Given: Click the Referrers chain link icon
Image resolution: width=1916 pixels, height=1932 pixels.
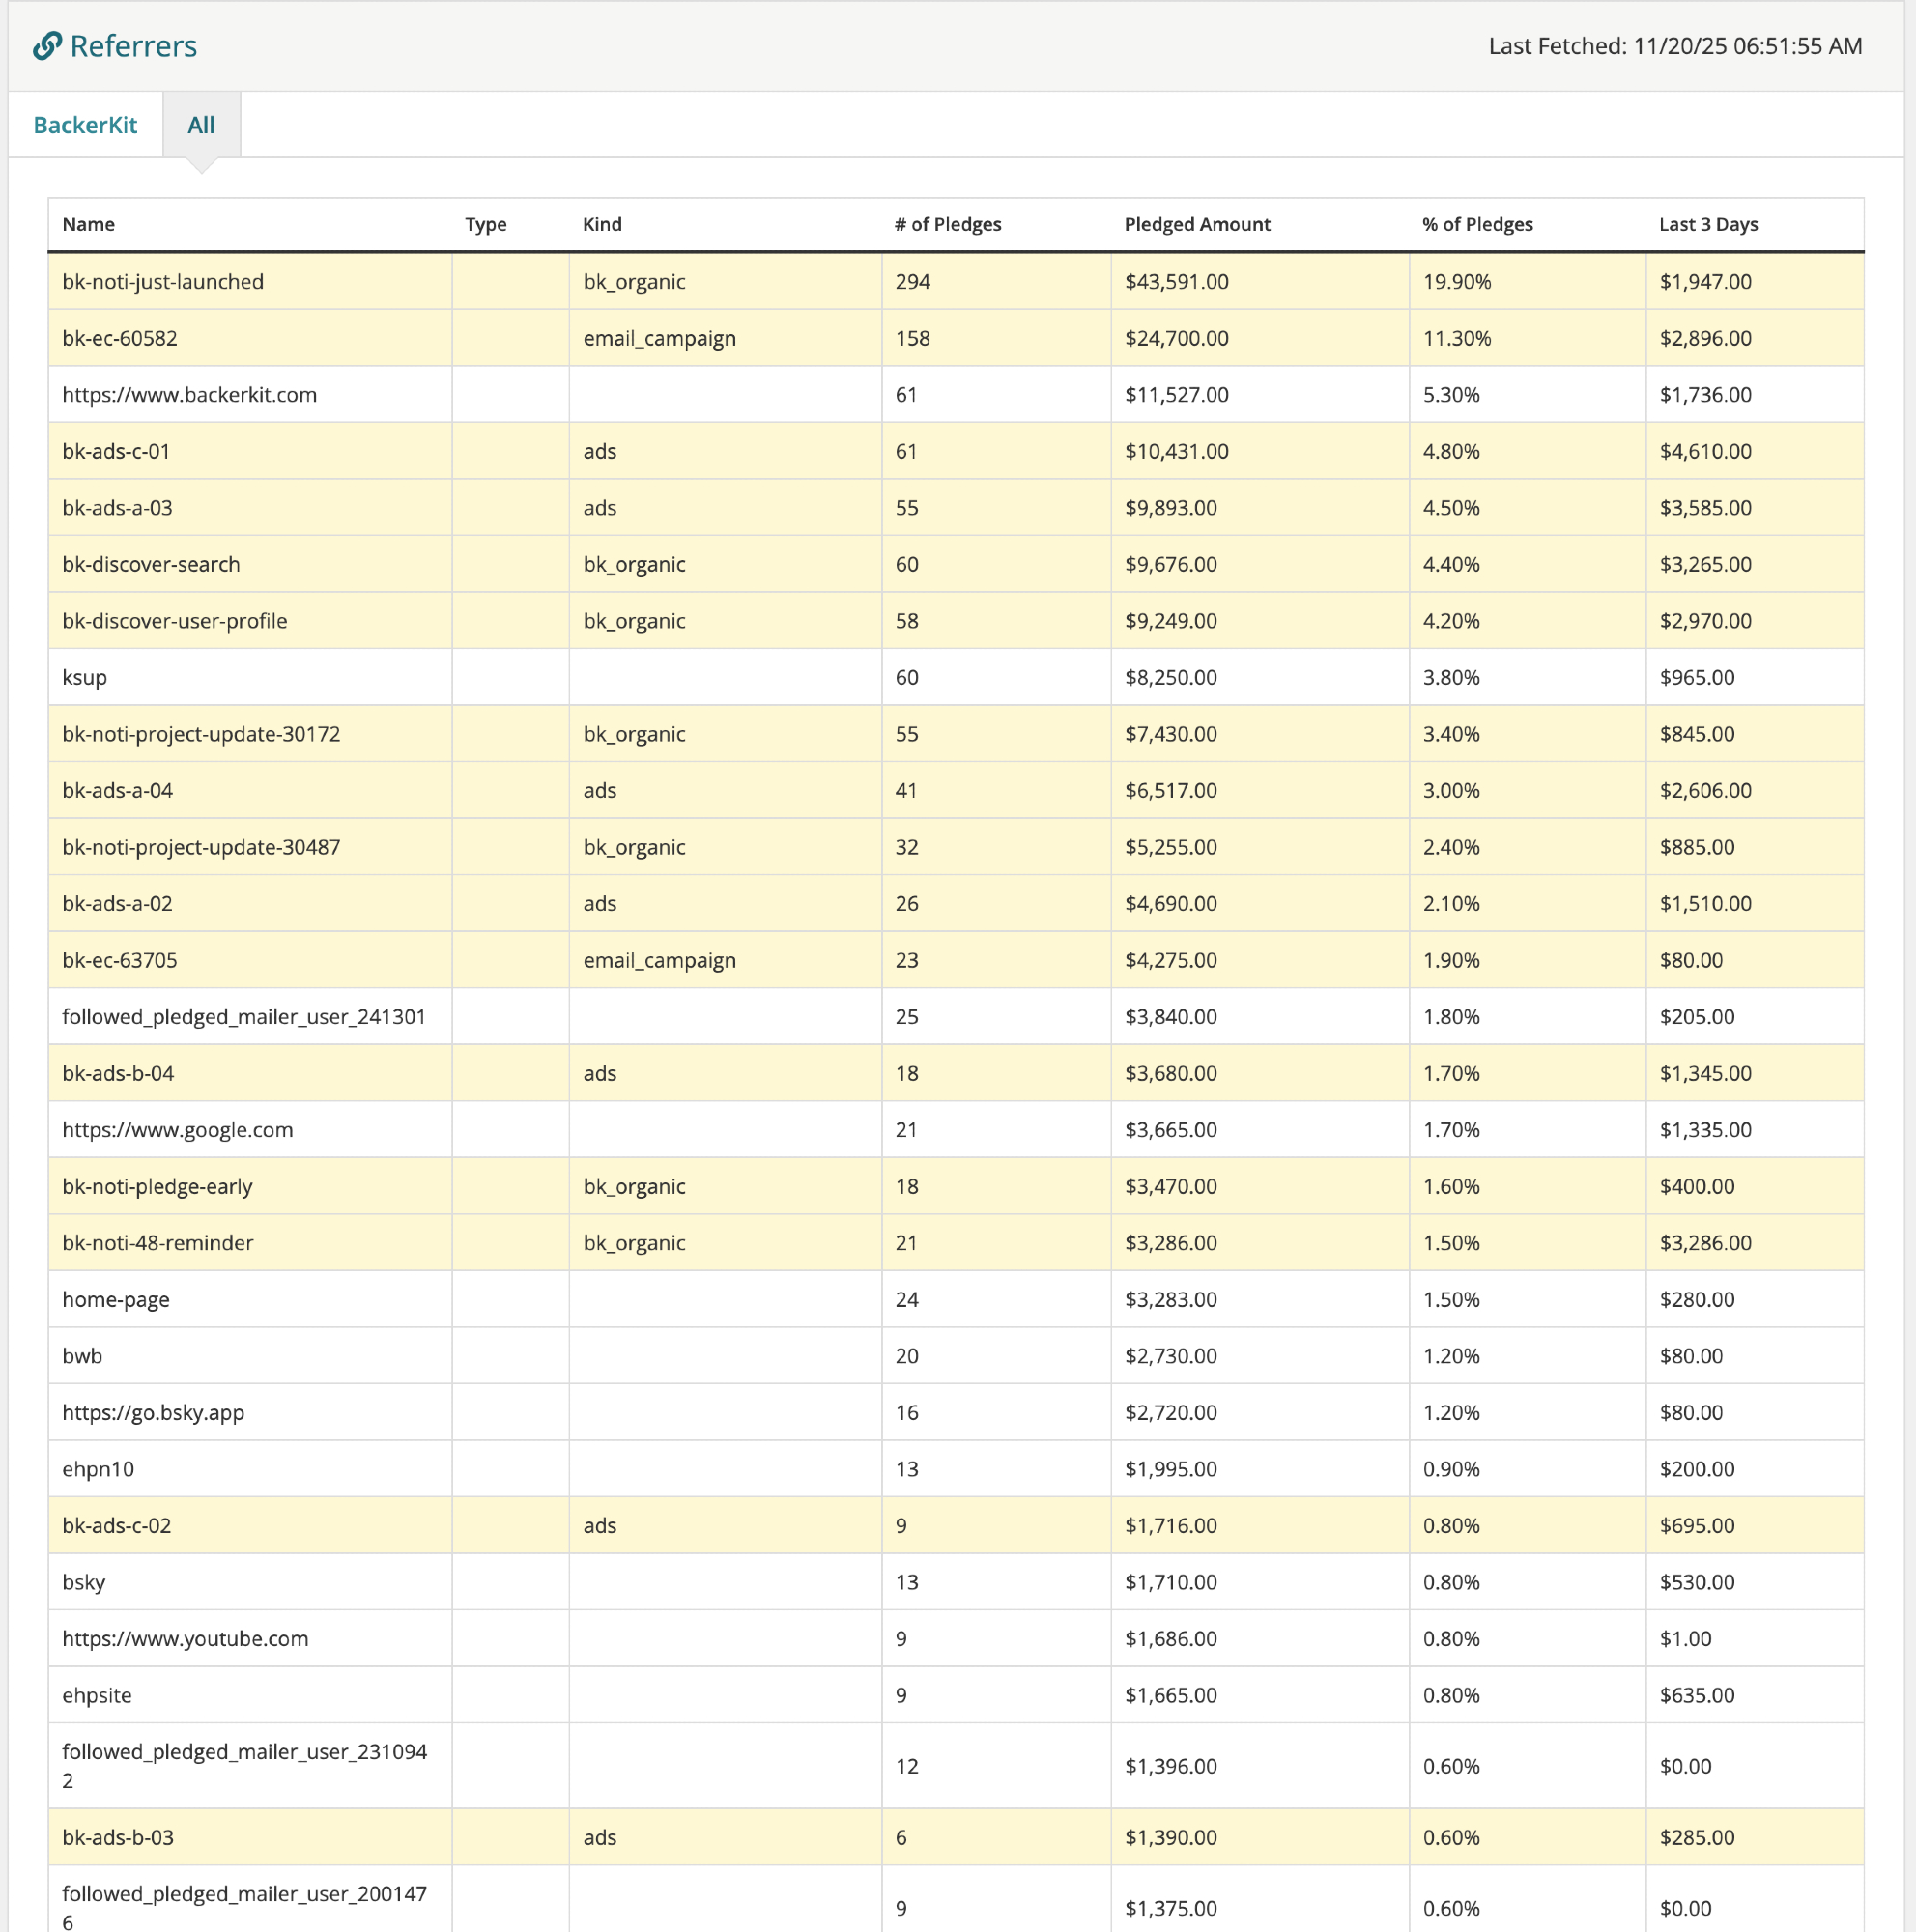Looking at the screenshot, I should point(46,46).
